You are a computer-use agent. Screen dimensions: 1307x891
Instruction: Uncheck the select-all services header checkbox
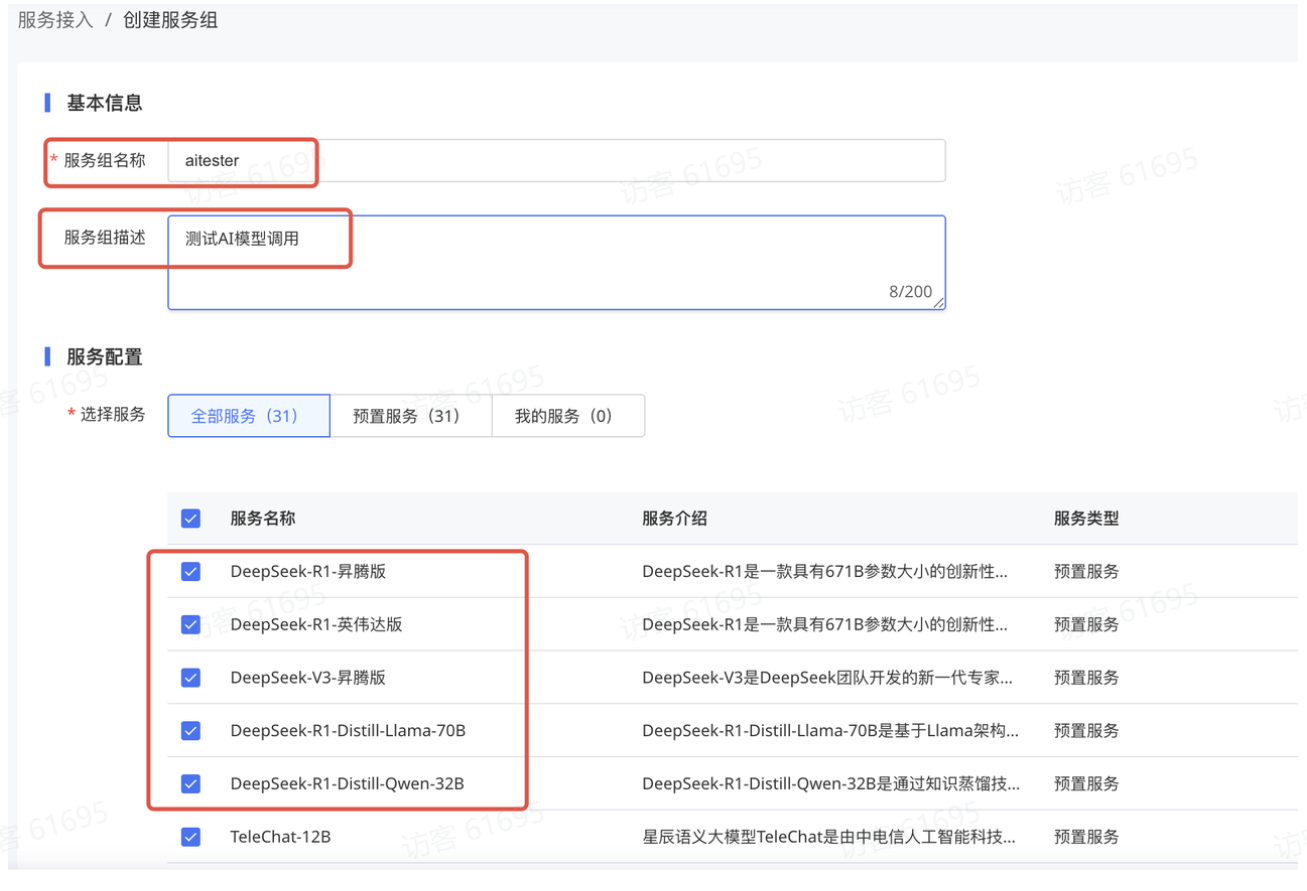pyautogui.click(x=190, y=518)
